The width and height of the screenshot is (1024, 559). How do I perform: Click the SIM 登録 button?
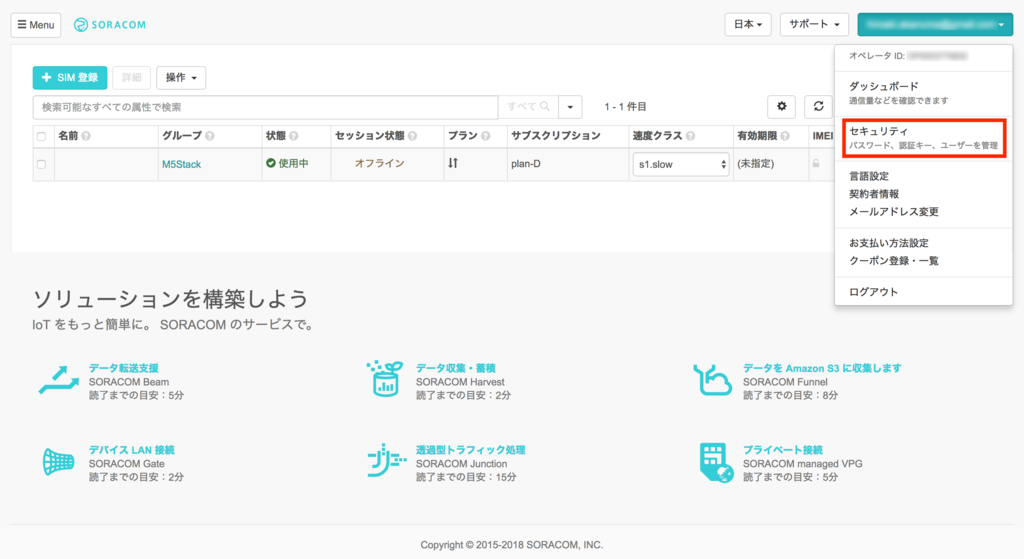70,78
